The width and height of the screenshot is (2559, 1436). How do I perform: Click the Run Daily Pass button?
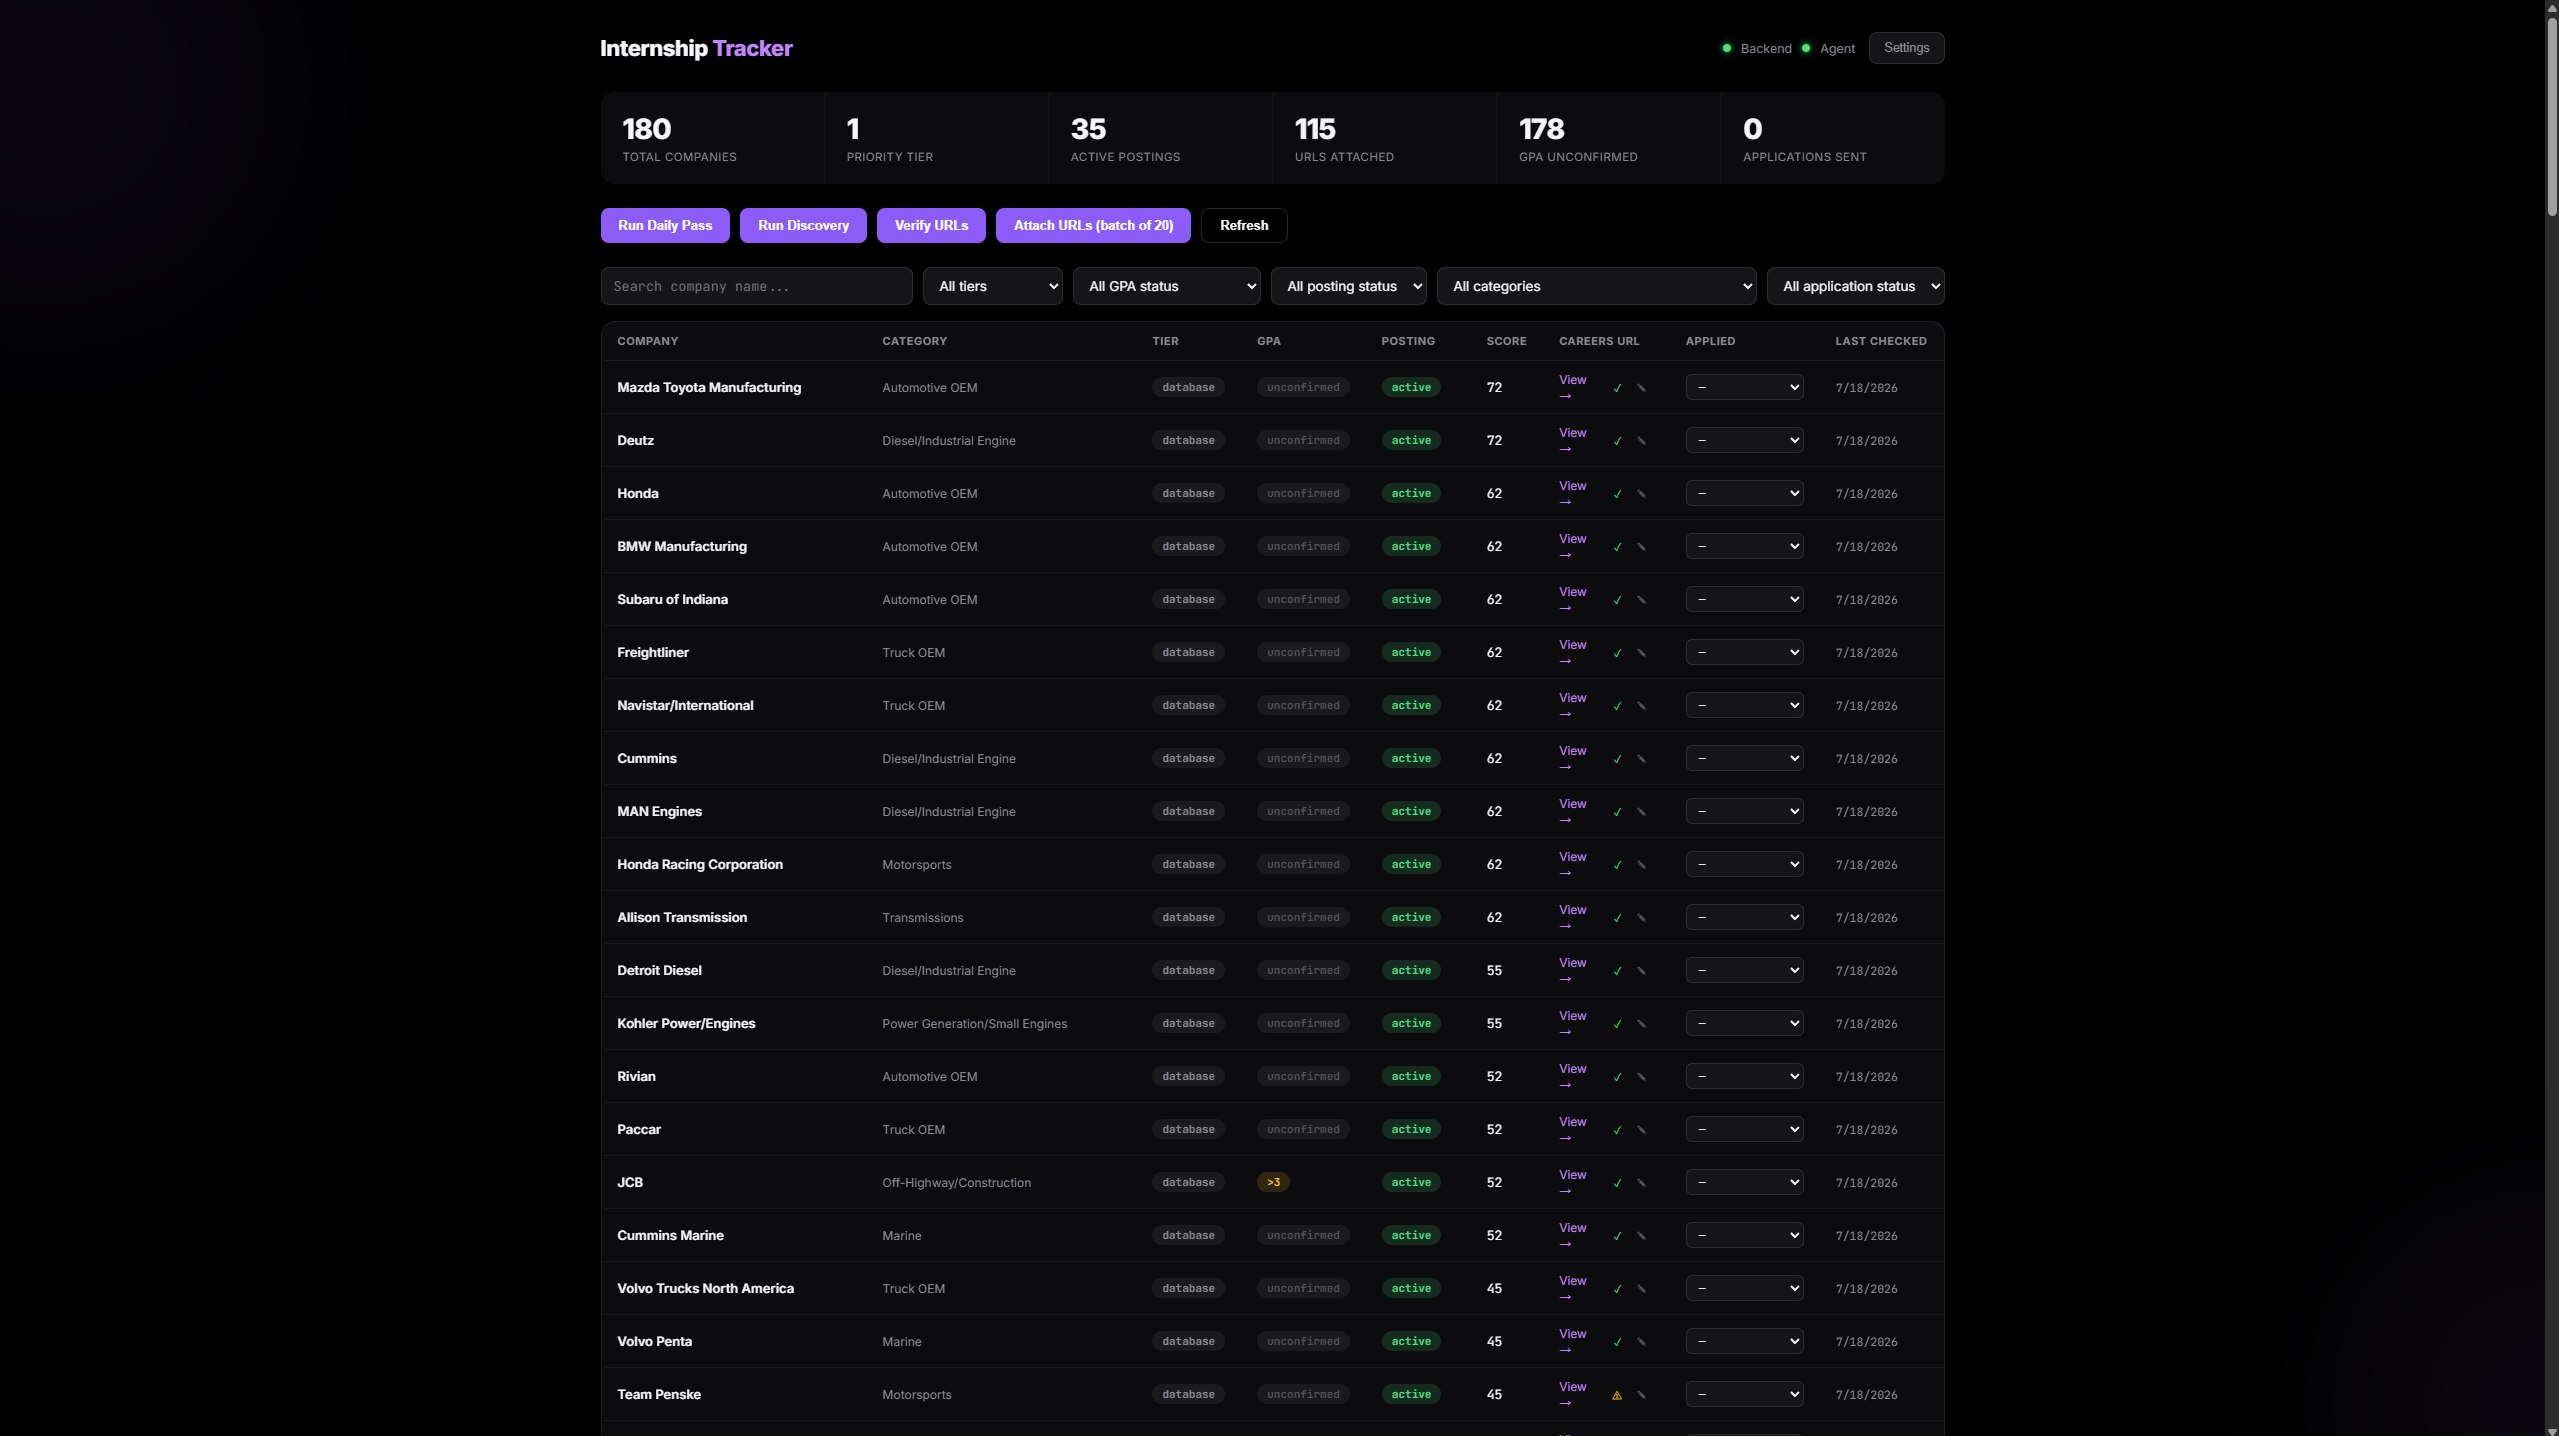point(665,225)
